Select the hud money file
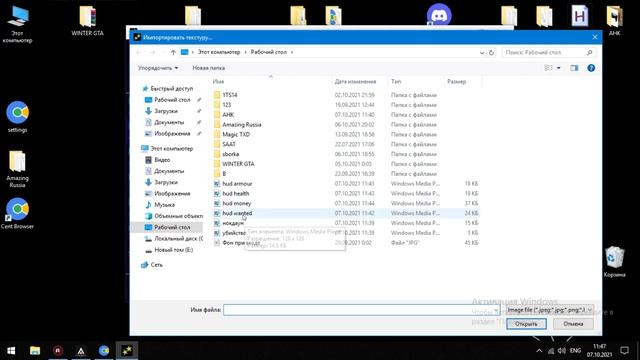This screenshot has height=360, width=640. click(x=236, y=203)
